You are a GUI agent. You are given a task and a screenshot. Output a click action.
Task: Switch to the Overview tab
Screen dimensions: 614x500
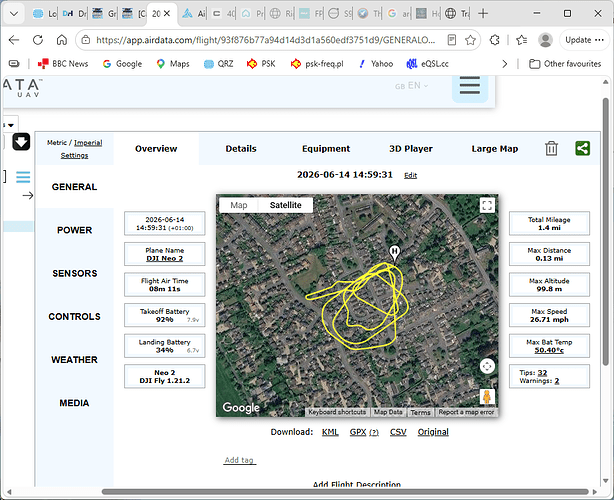point(156,149)
